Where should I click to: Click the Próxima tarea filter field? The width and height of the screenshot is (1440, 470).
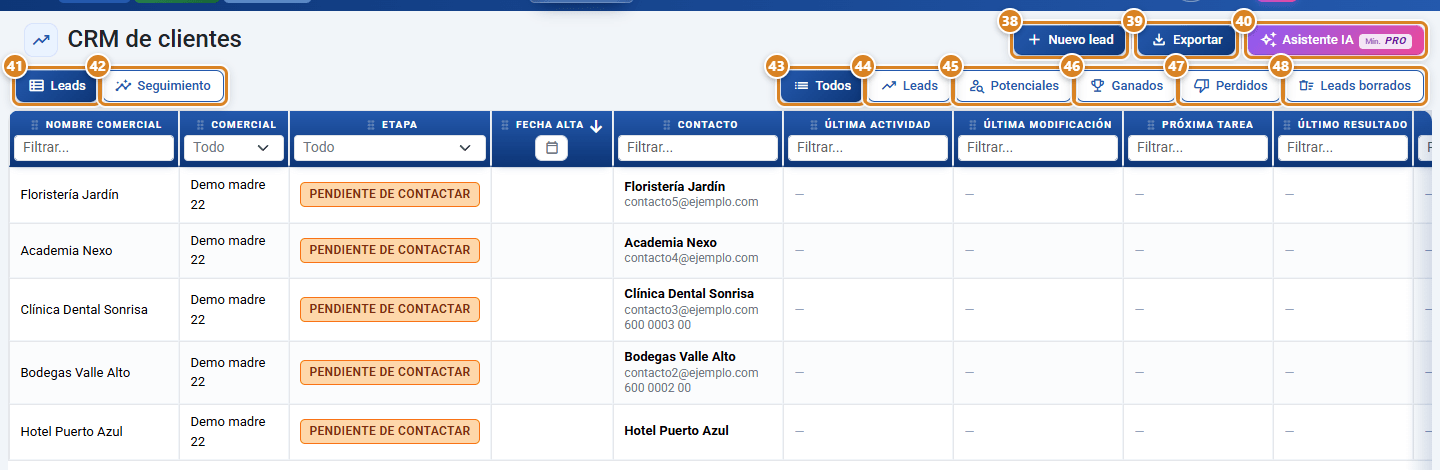[1198, 148]
